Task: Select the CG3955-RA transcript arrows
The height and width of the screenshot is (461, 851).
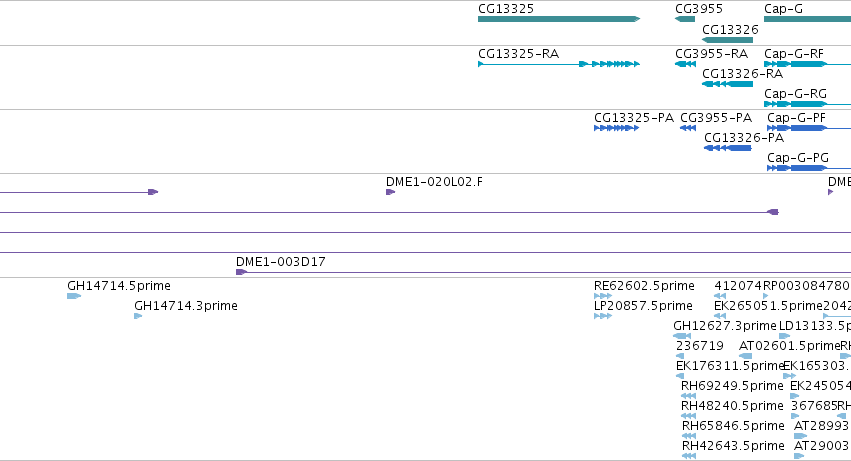Action: (x=685, y=64)
